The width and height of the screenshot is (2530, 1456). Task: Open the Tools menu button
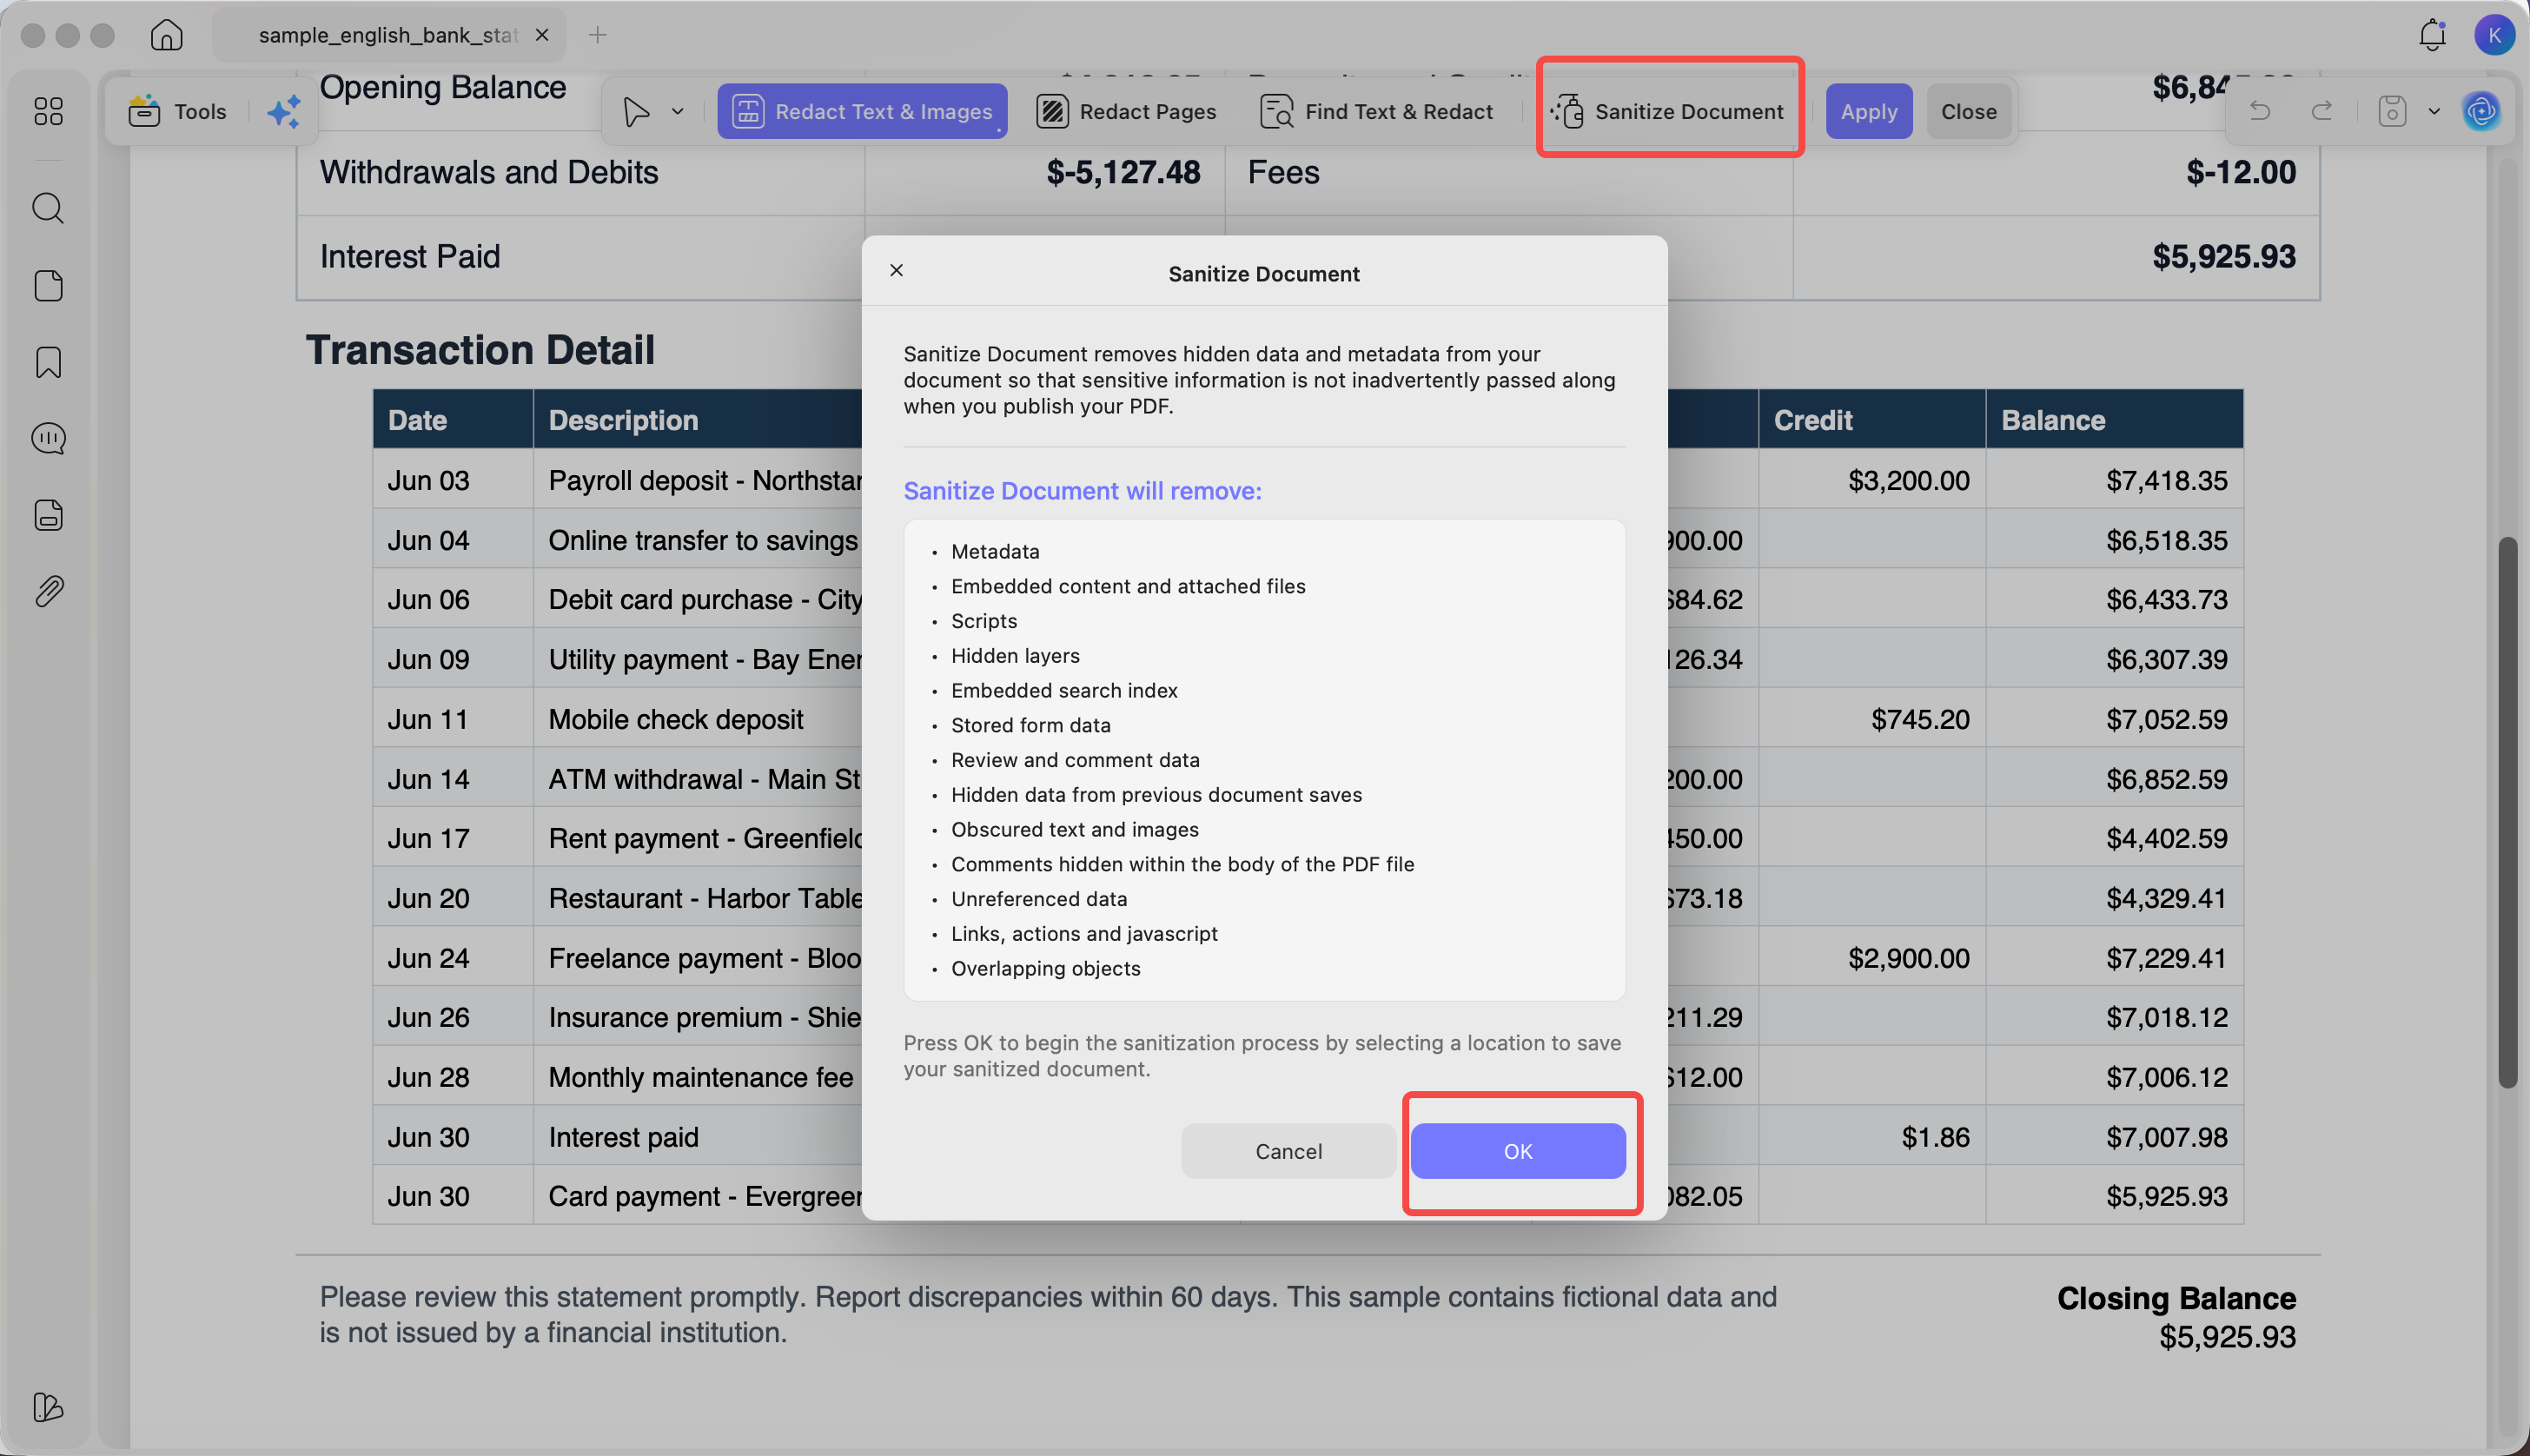178,111
